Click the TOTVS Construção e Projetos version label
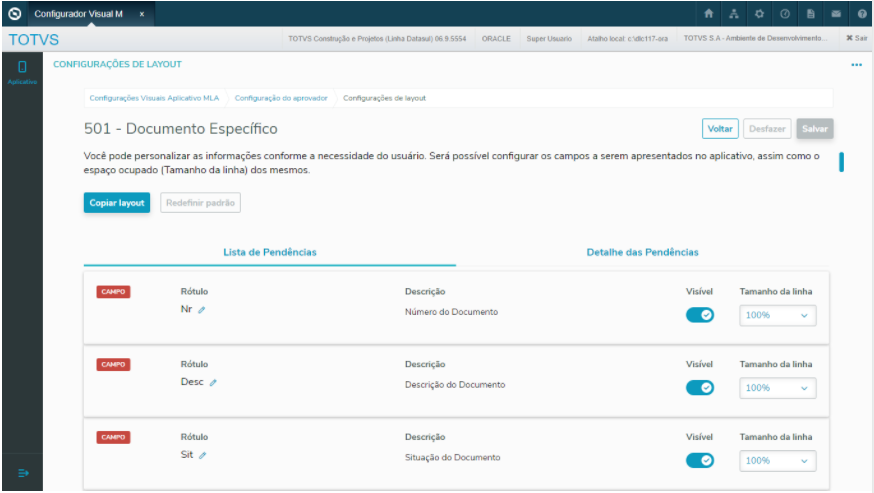Screen dimensions: 874x493 (377, 39)
